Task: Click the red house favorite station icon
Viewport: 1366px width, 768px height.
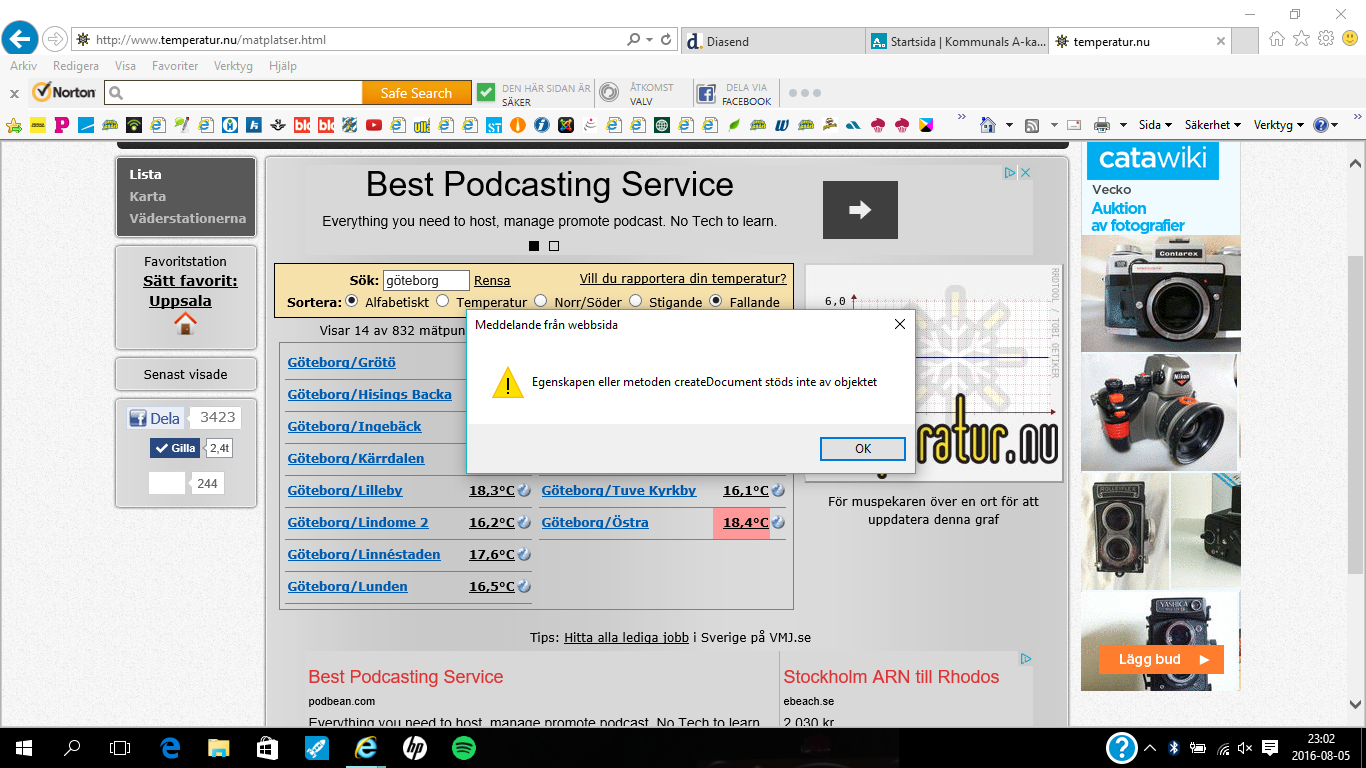Action: tap(185, 324)
